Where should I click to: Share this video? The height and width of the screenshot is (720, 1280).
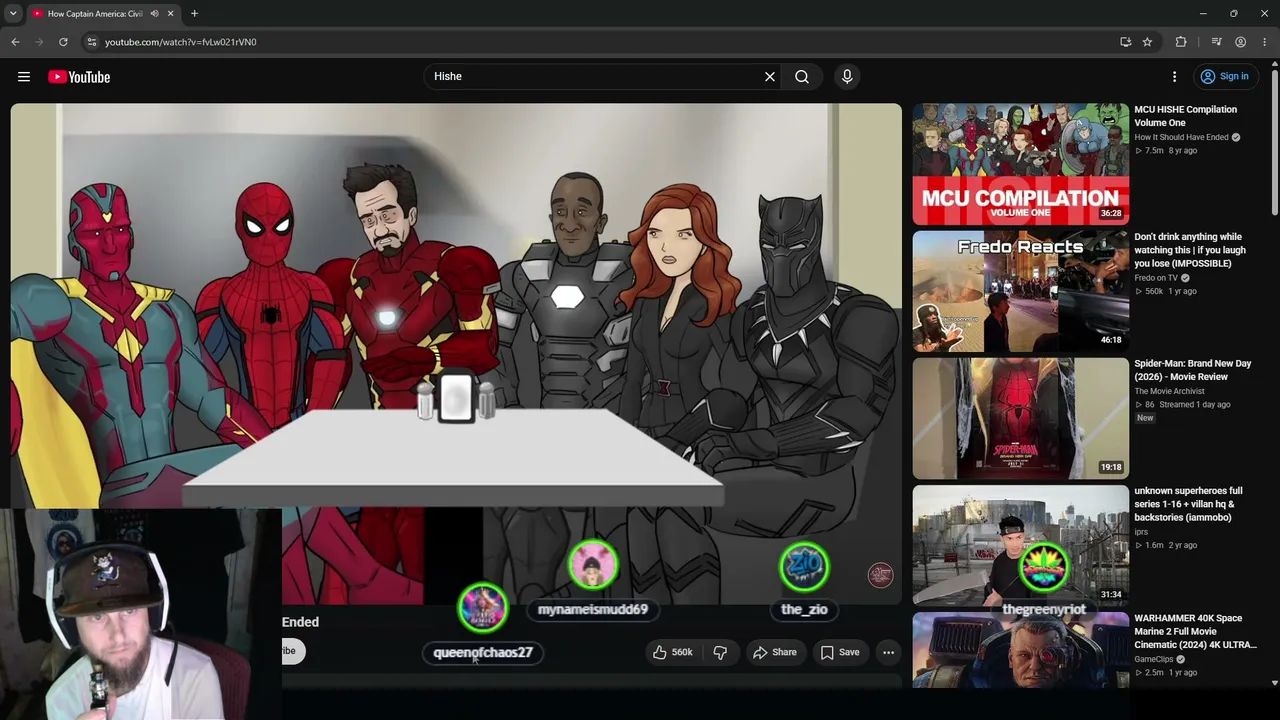point(775,652)
